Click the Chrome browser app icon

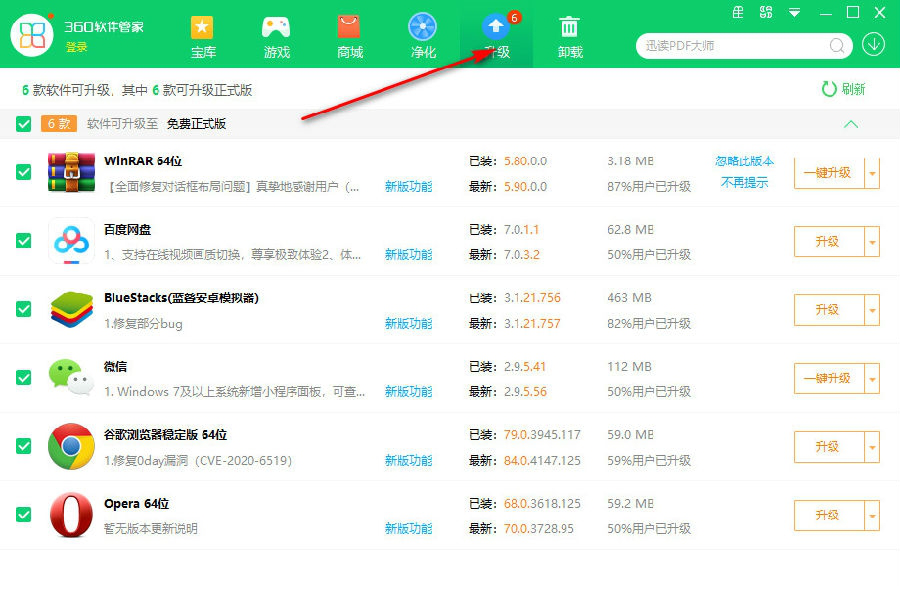coord(71,446)
